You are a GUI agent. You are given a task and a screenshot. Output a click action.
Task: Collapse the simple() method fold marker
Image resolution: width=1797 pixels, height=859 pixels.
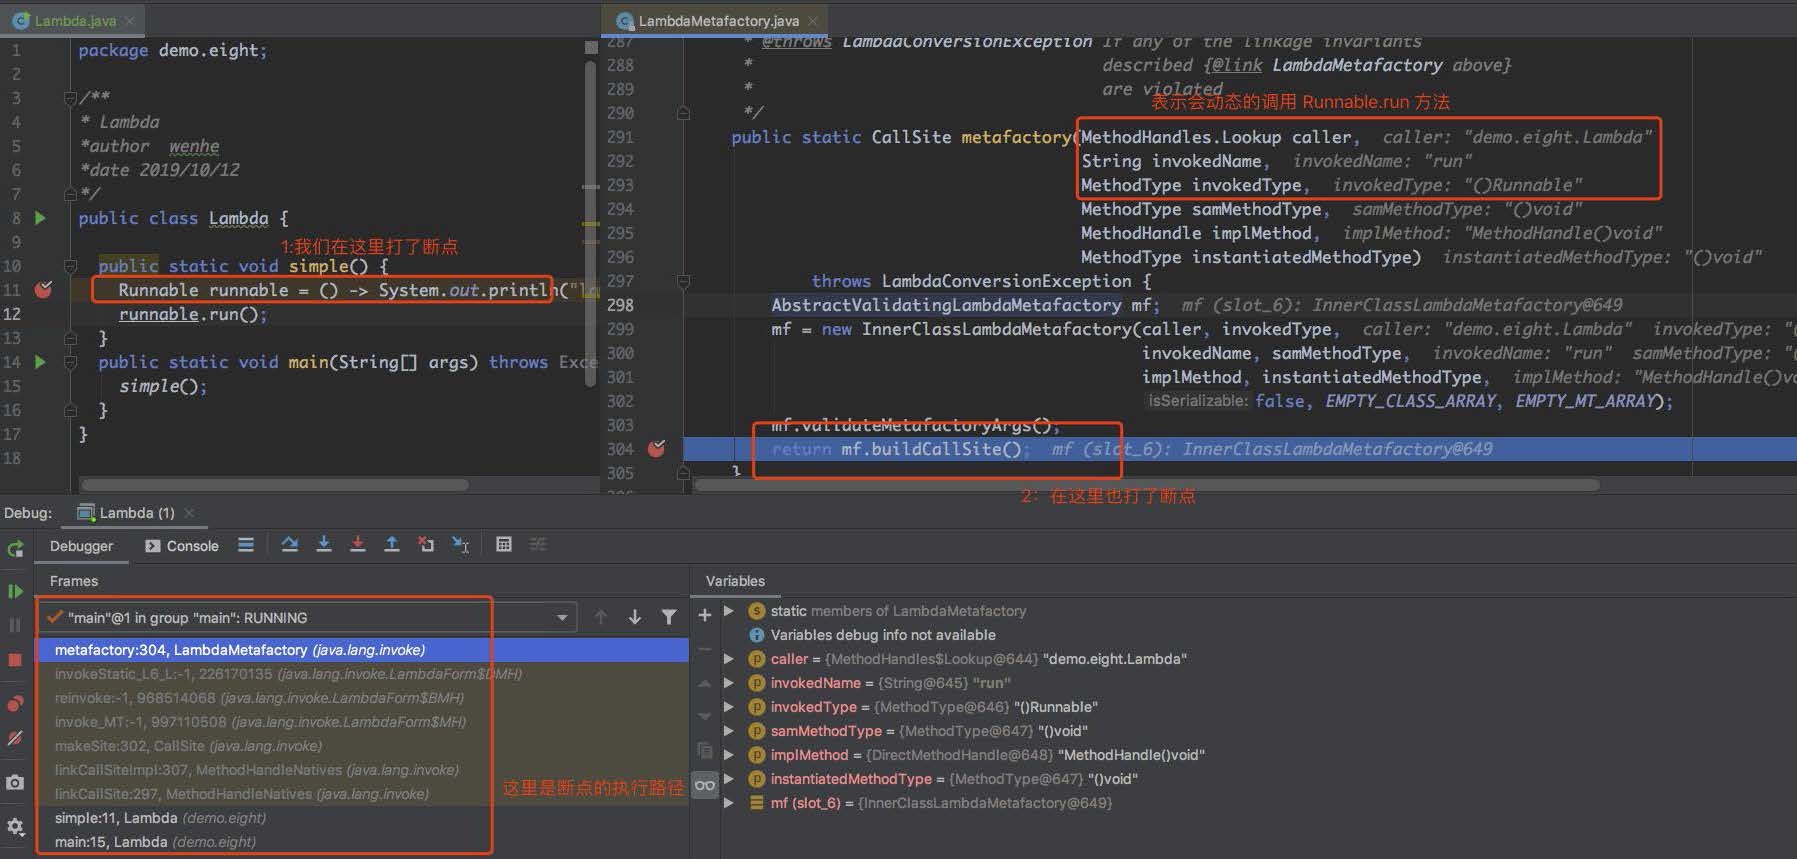(x=71, y=266)
